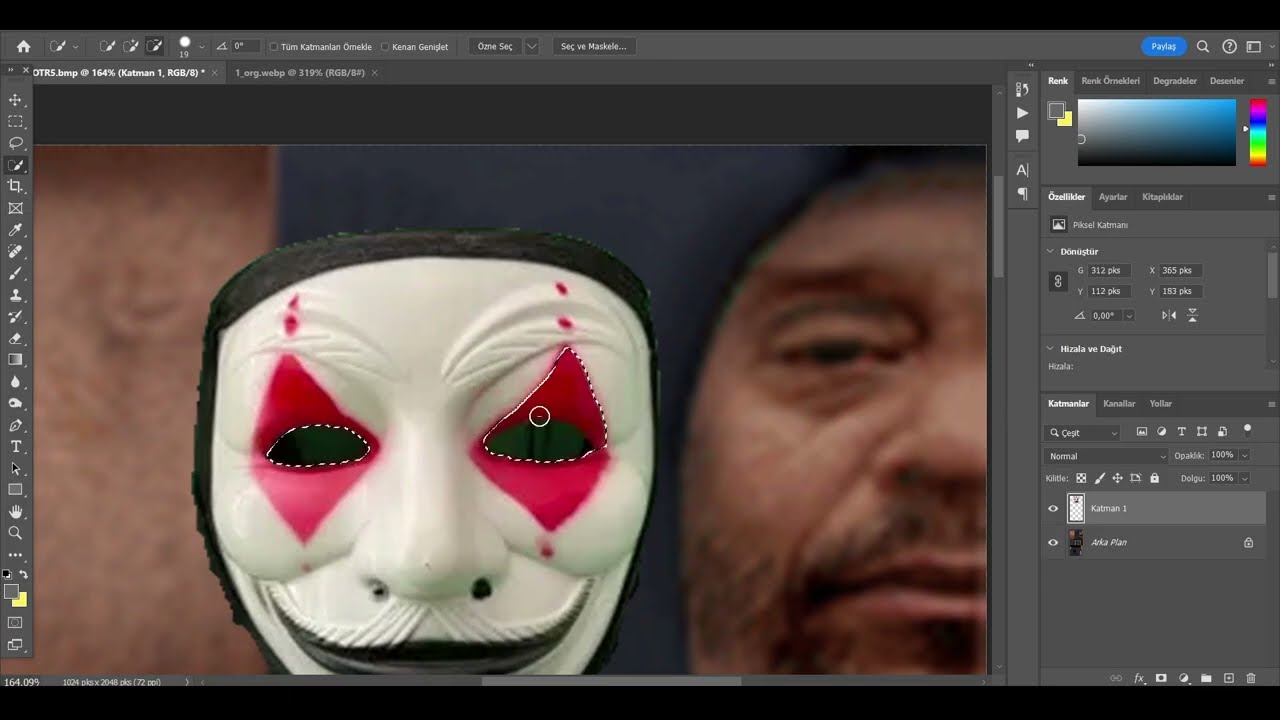The width and height of the screenshot is (1280, 720).
Task: Click the fx layer style icon
Action: [1139, 678]
